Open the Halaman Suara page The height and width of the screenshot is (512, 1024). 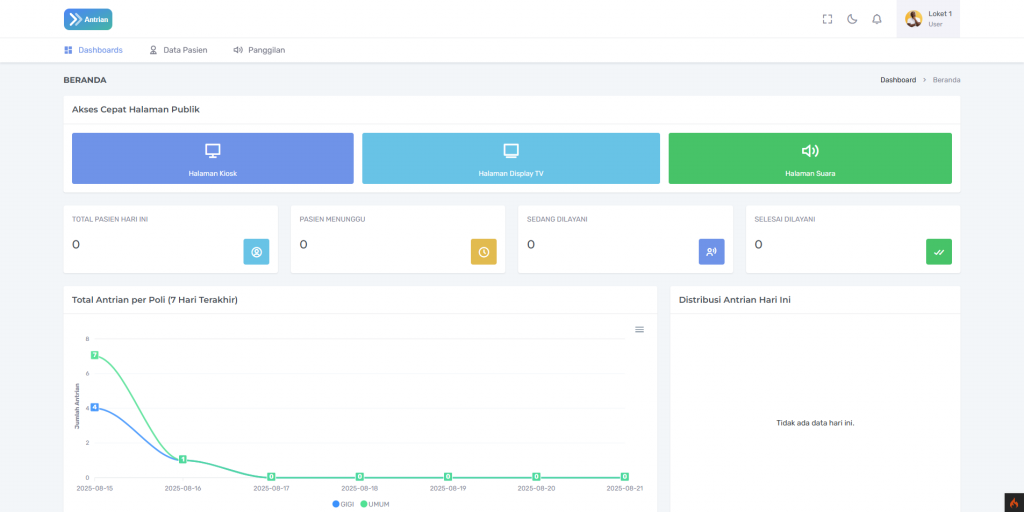pos(810,158)
